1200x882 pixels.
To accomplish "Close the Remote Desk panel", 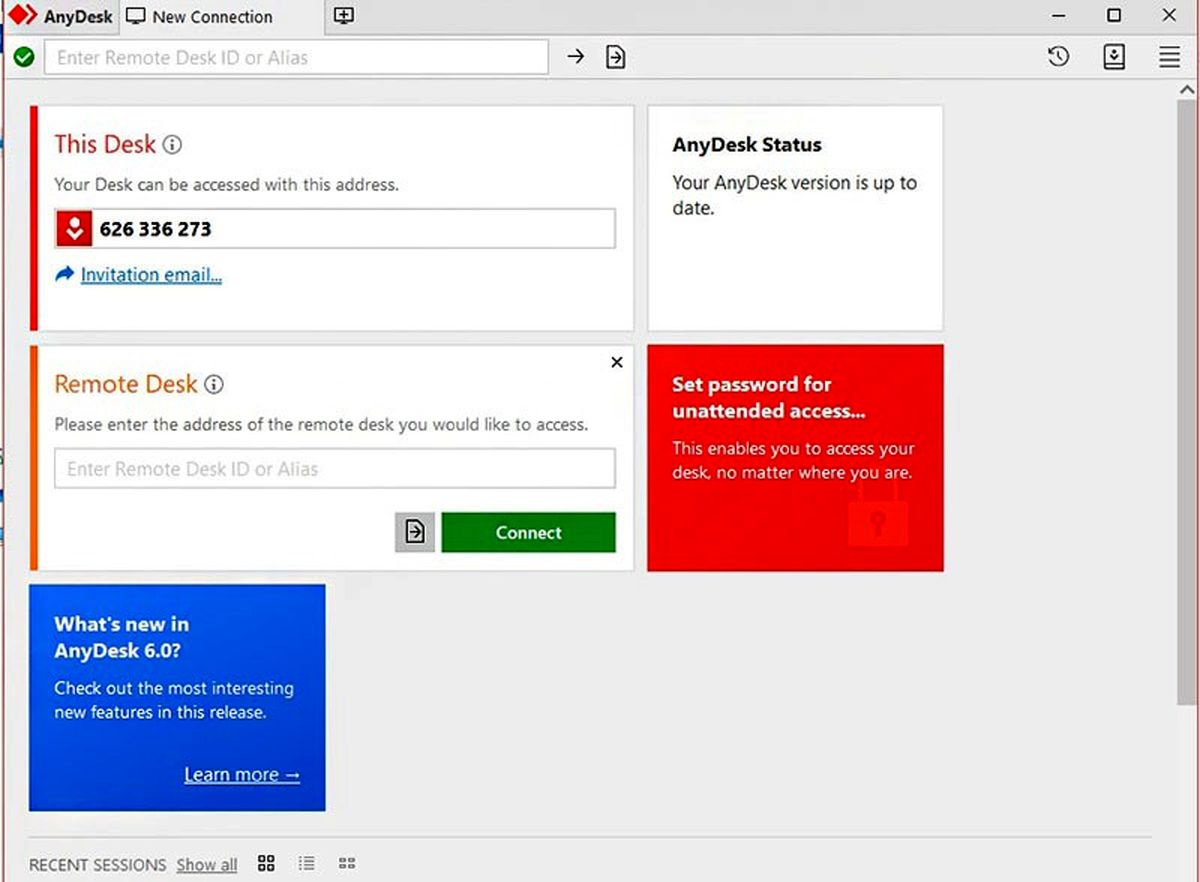I will (x=617, y=362).
